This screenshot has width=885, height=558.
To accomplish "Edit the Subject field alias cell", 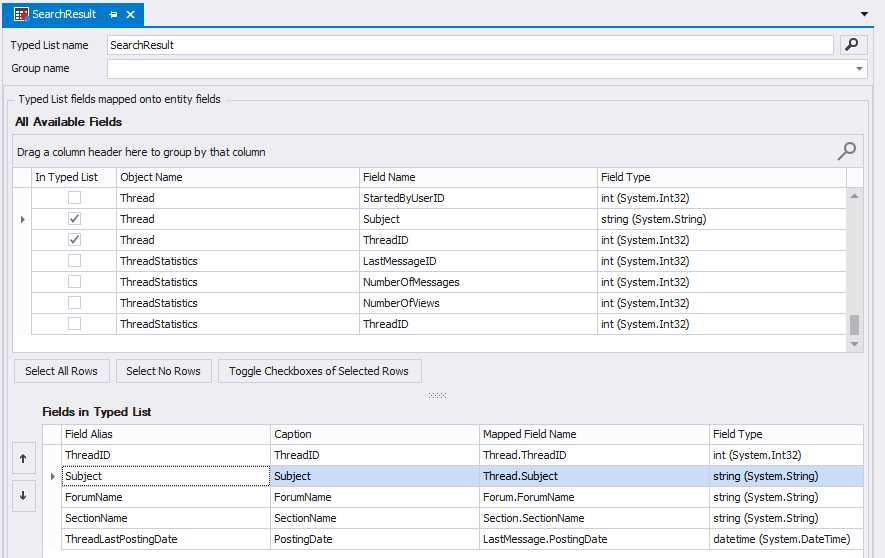I will coord(165,476).
